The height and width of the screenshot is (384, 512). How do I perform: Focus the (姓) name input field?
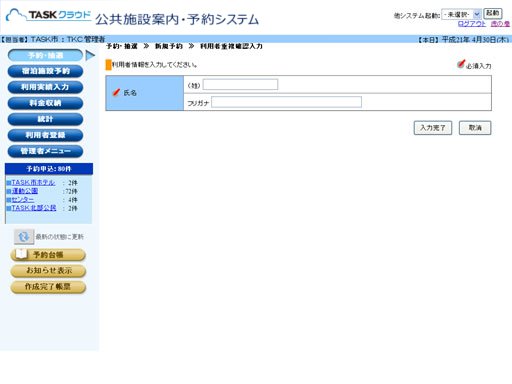click(x=240, y=85)
